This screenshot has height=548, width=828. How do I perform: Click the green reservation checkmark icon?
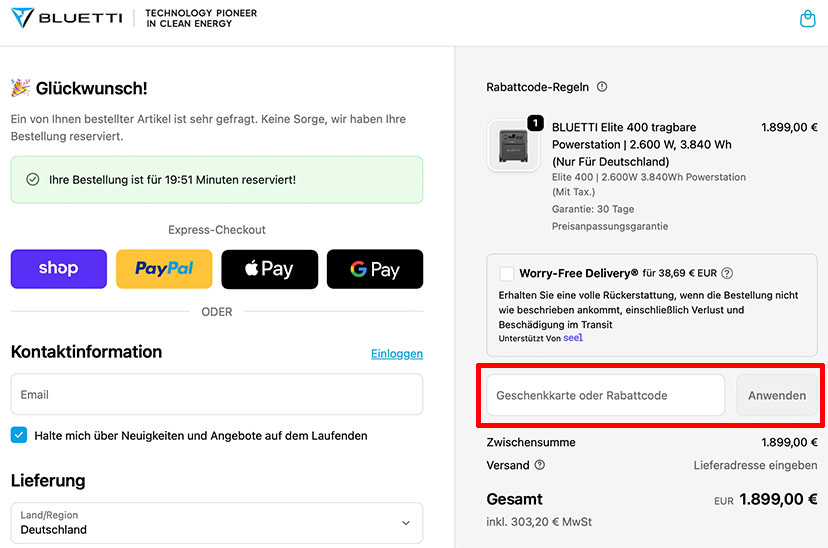click(32, 180)
